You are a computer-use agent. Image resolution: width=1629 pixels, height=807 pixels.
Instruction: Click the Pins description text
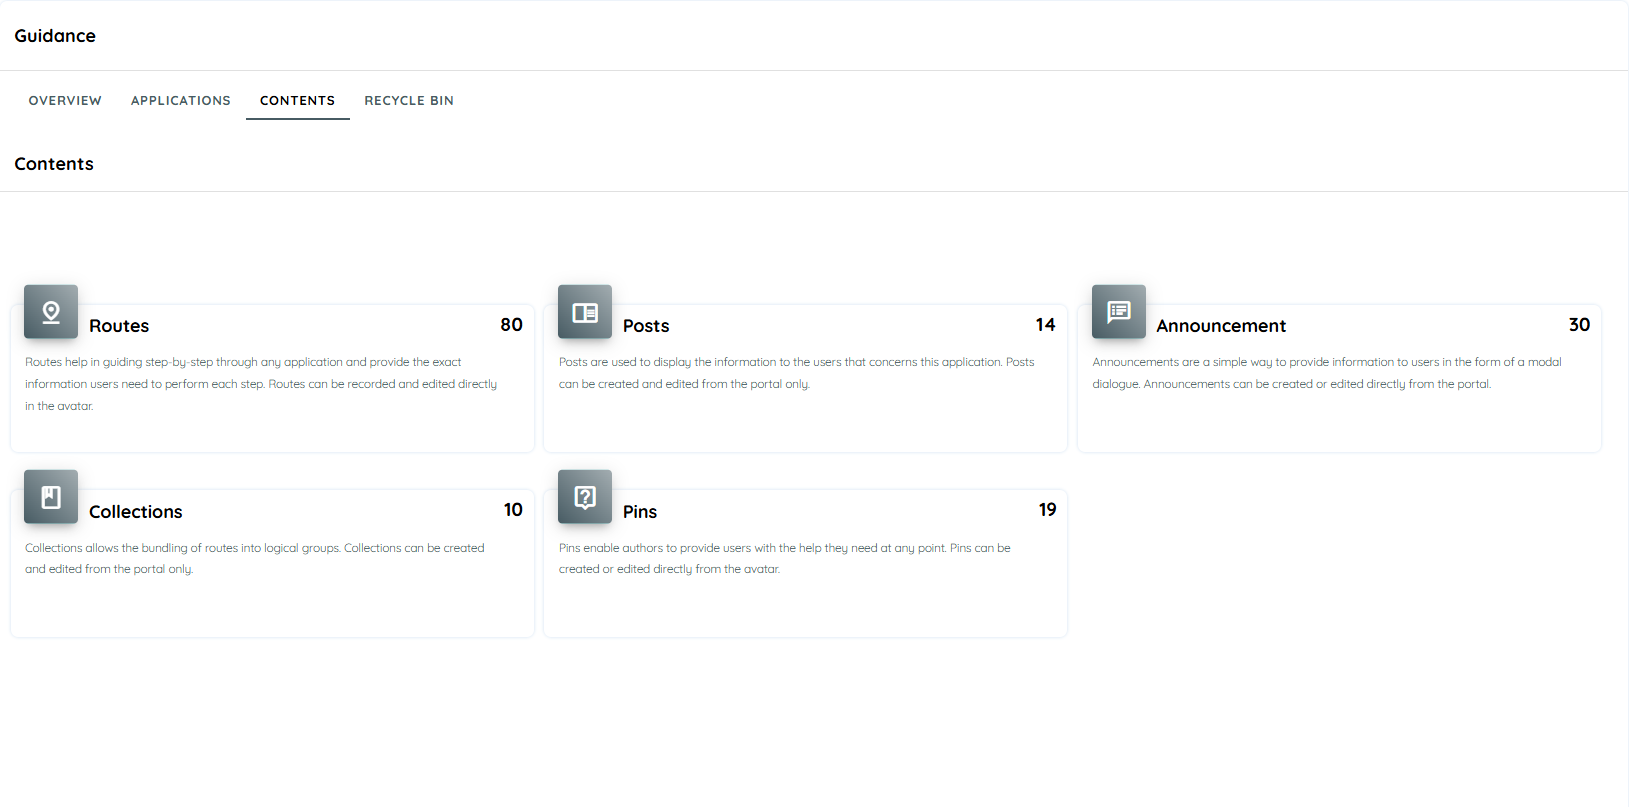(x=785, y=558)
